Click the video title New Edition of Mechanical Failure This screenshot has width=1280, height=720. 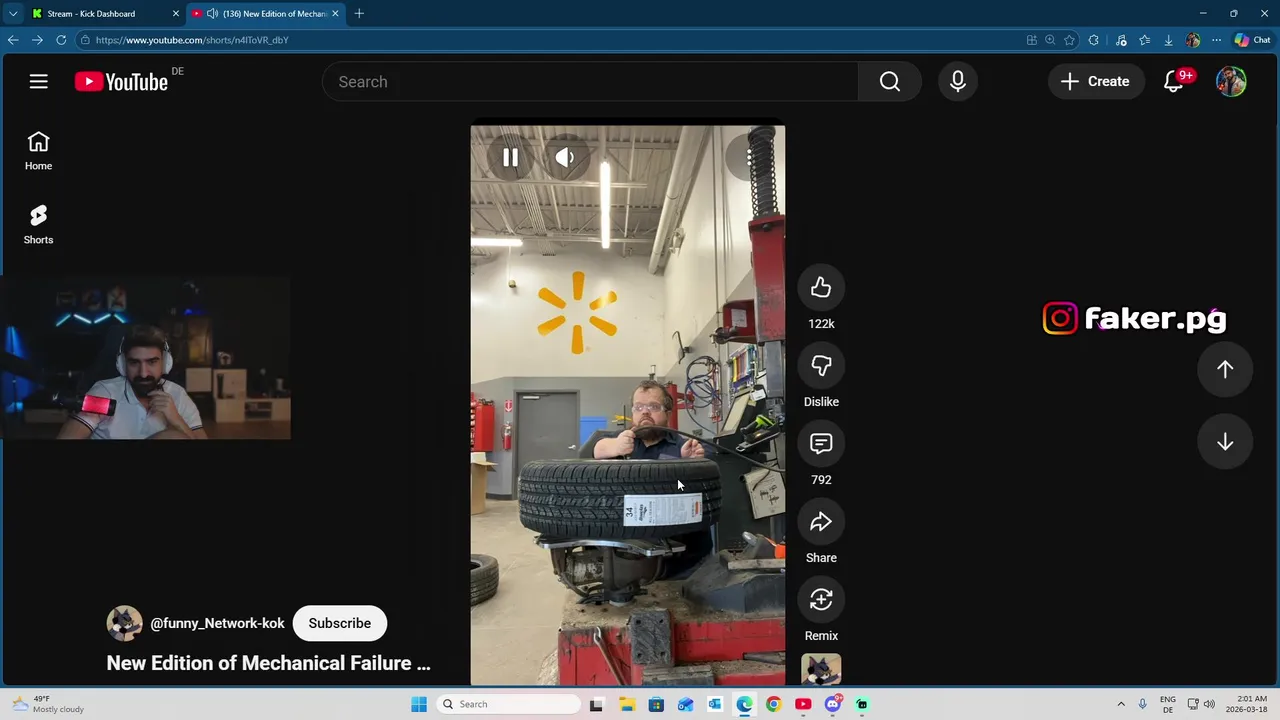pyautogui.click(x=268, y=663)
